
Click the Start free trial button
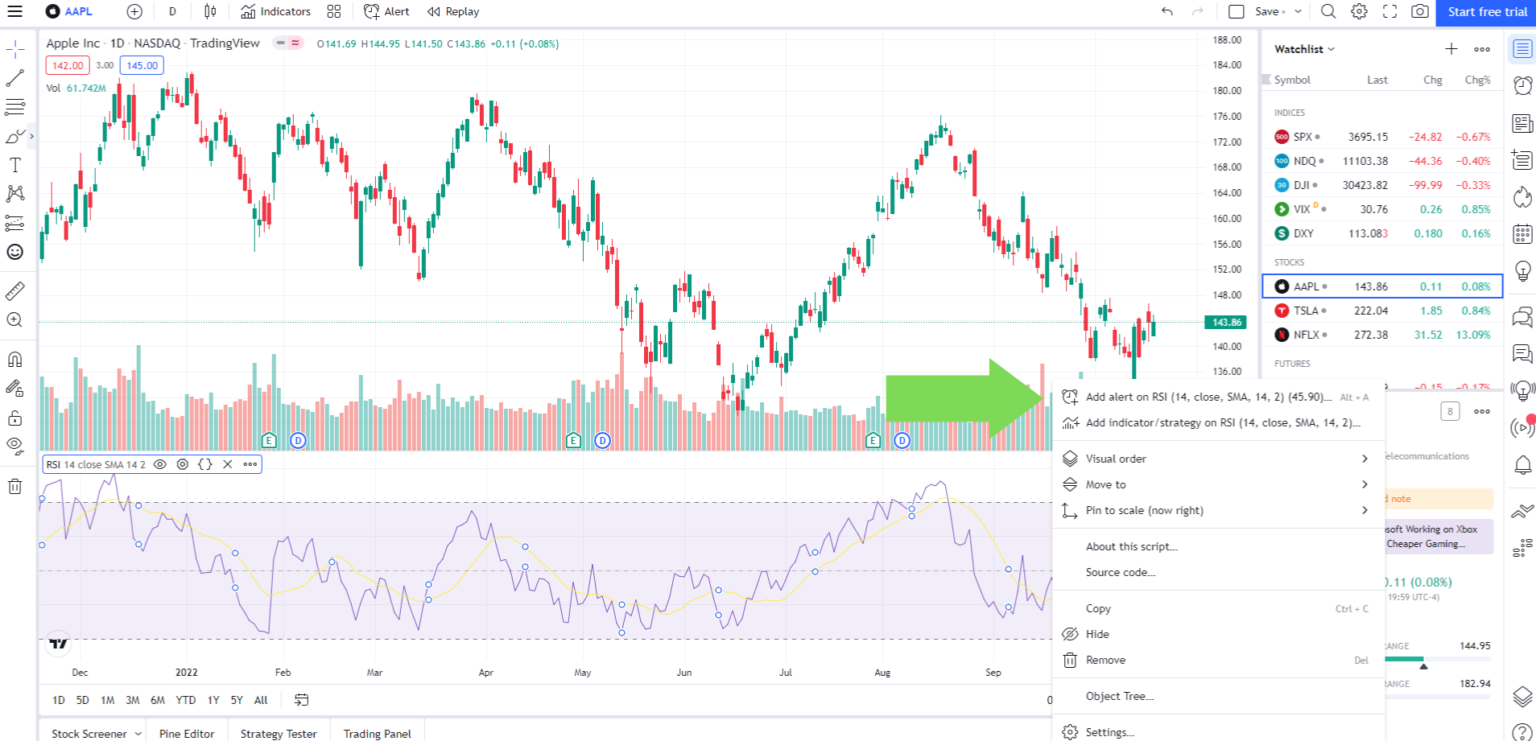click(x=1487, y=12)
